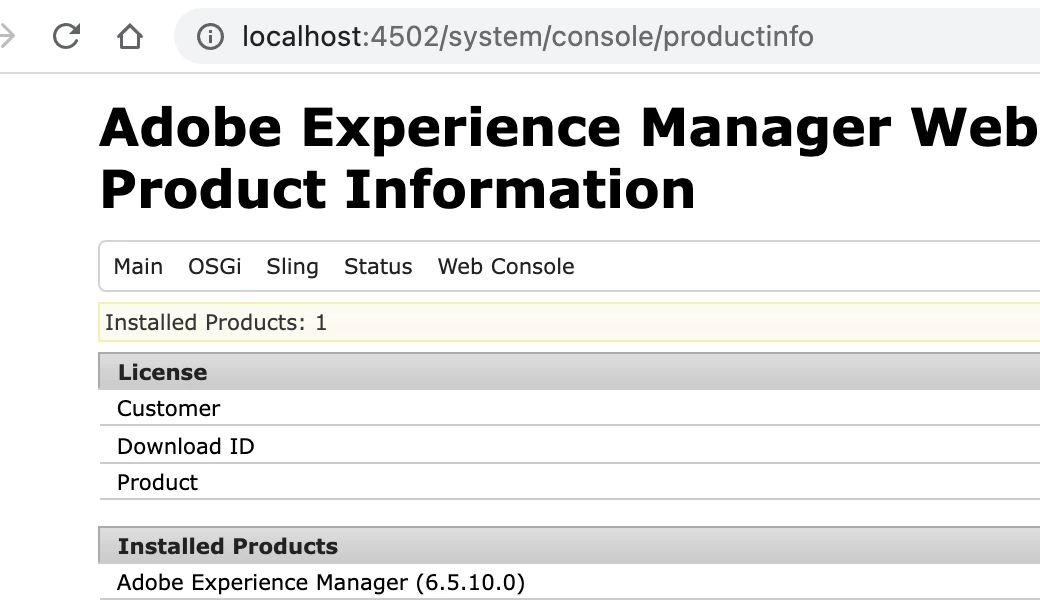Open the OSGi menu

click(x=215, y=267)
